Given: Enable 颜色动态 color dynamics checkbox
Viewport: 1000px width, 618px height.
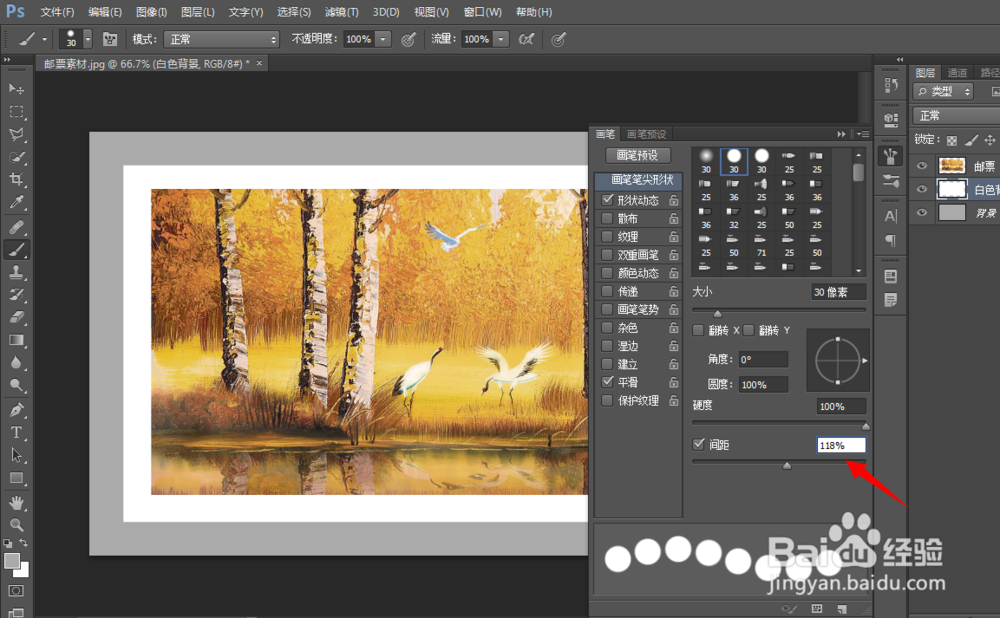Looking at the screenshot, I should tap(607, 273).
